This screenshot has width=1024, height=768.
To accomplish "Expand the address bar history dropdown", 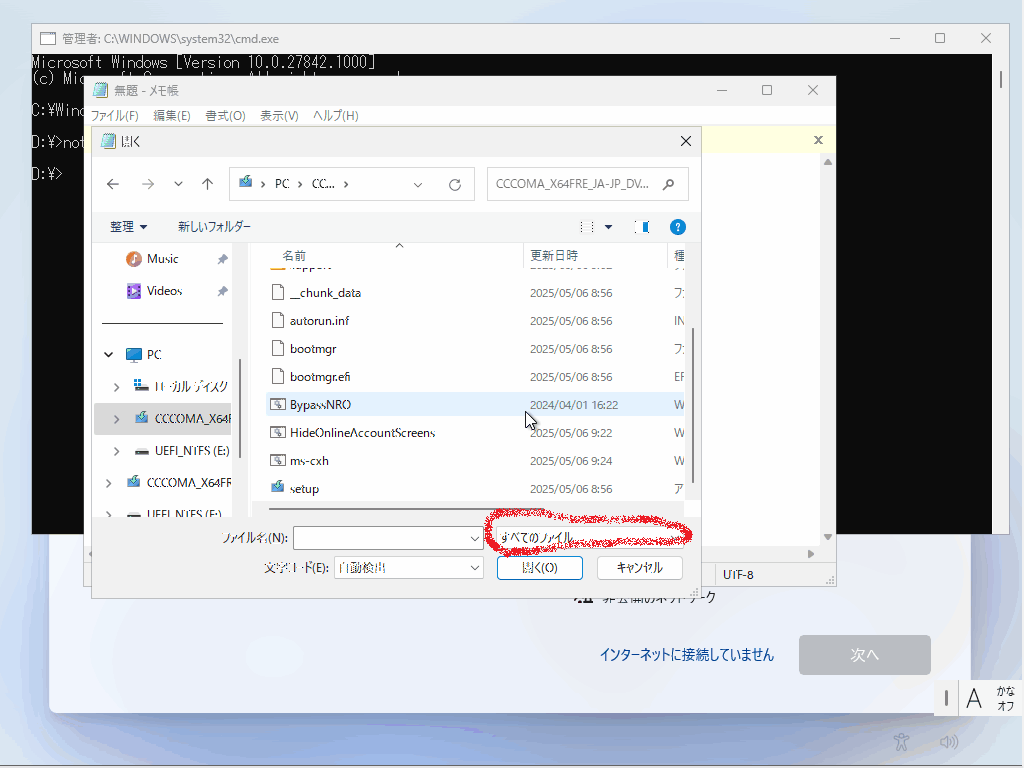I will tap(418, 185).
